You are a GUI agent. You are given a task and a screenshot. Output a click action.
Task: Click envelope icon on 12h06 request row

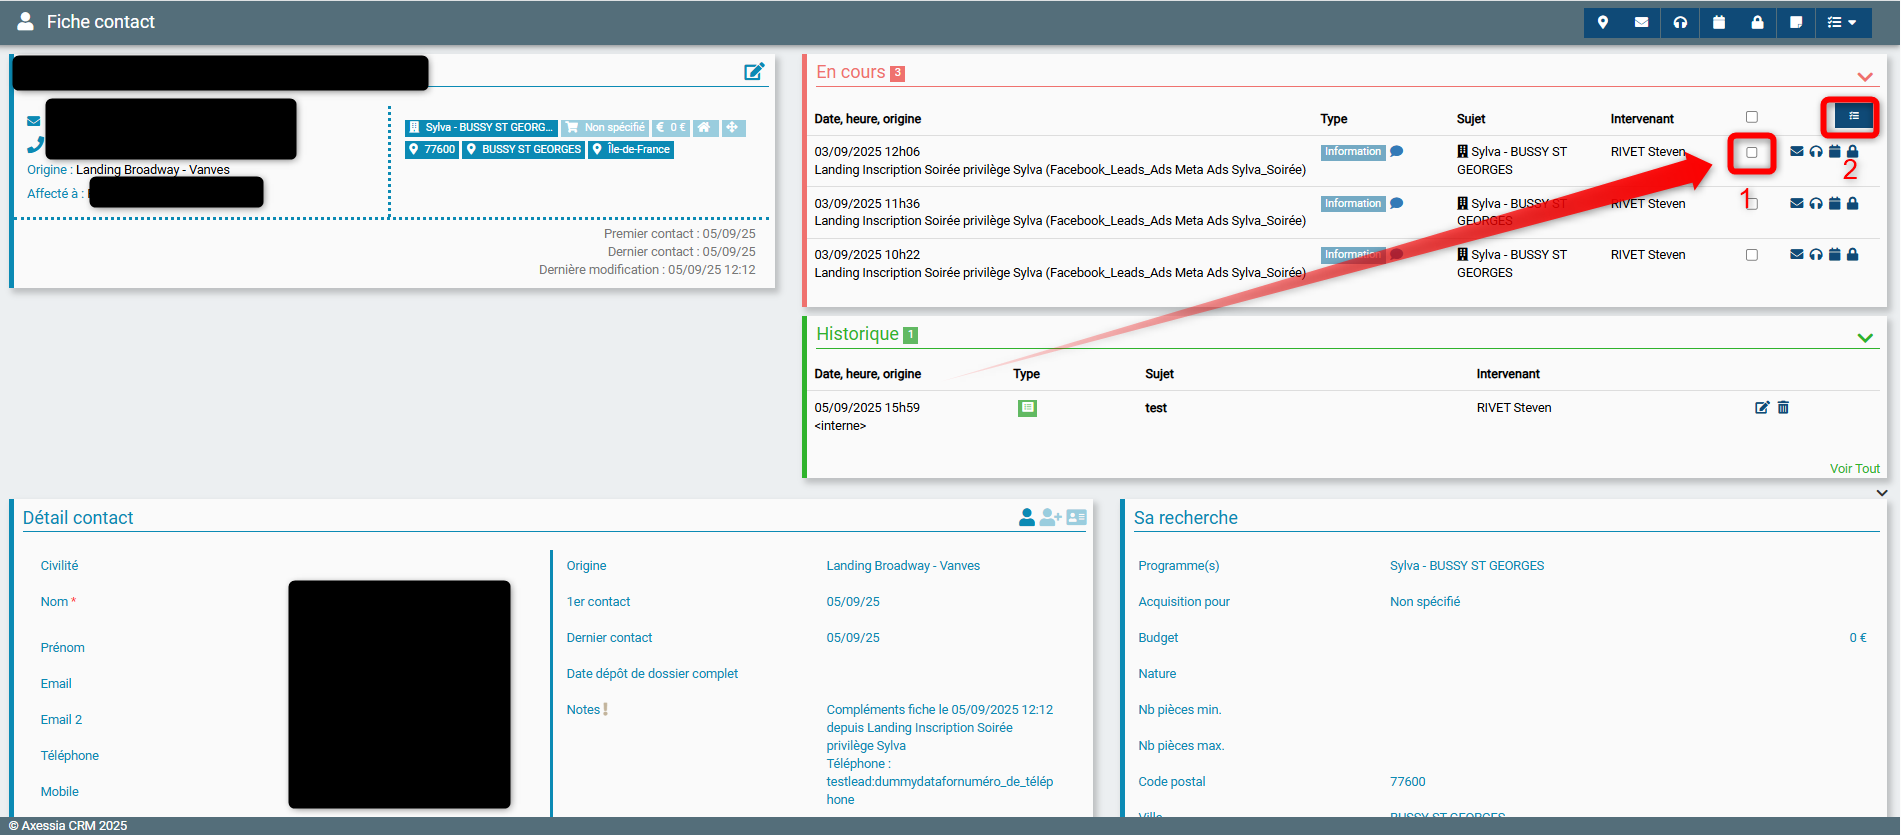(x=1797, y=152)
